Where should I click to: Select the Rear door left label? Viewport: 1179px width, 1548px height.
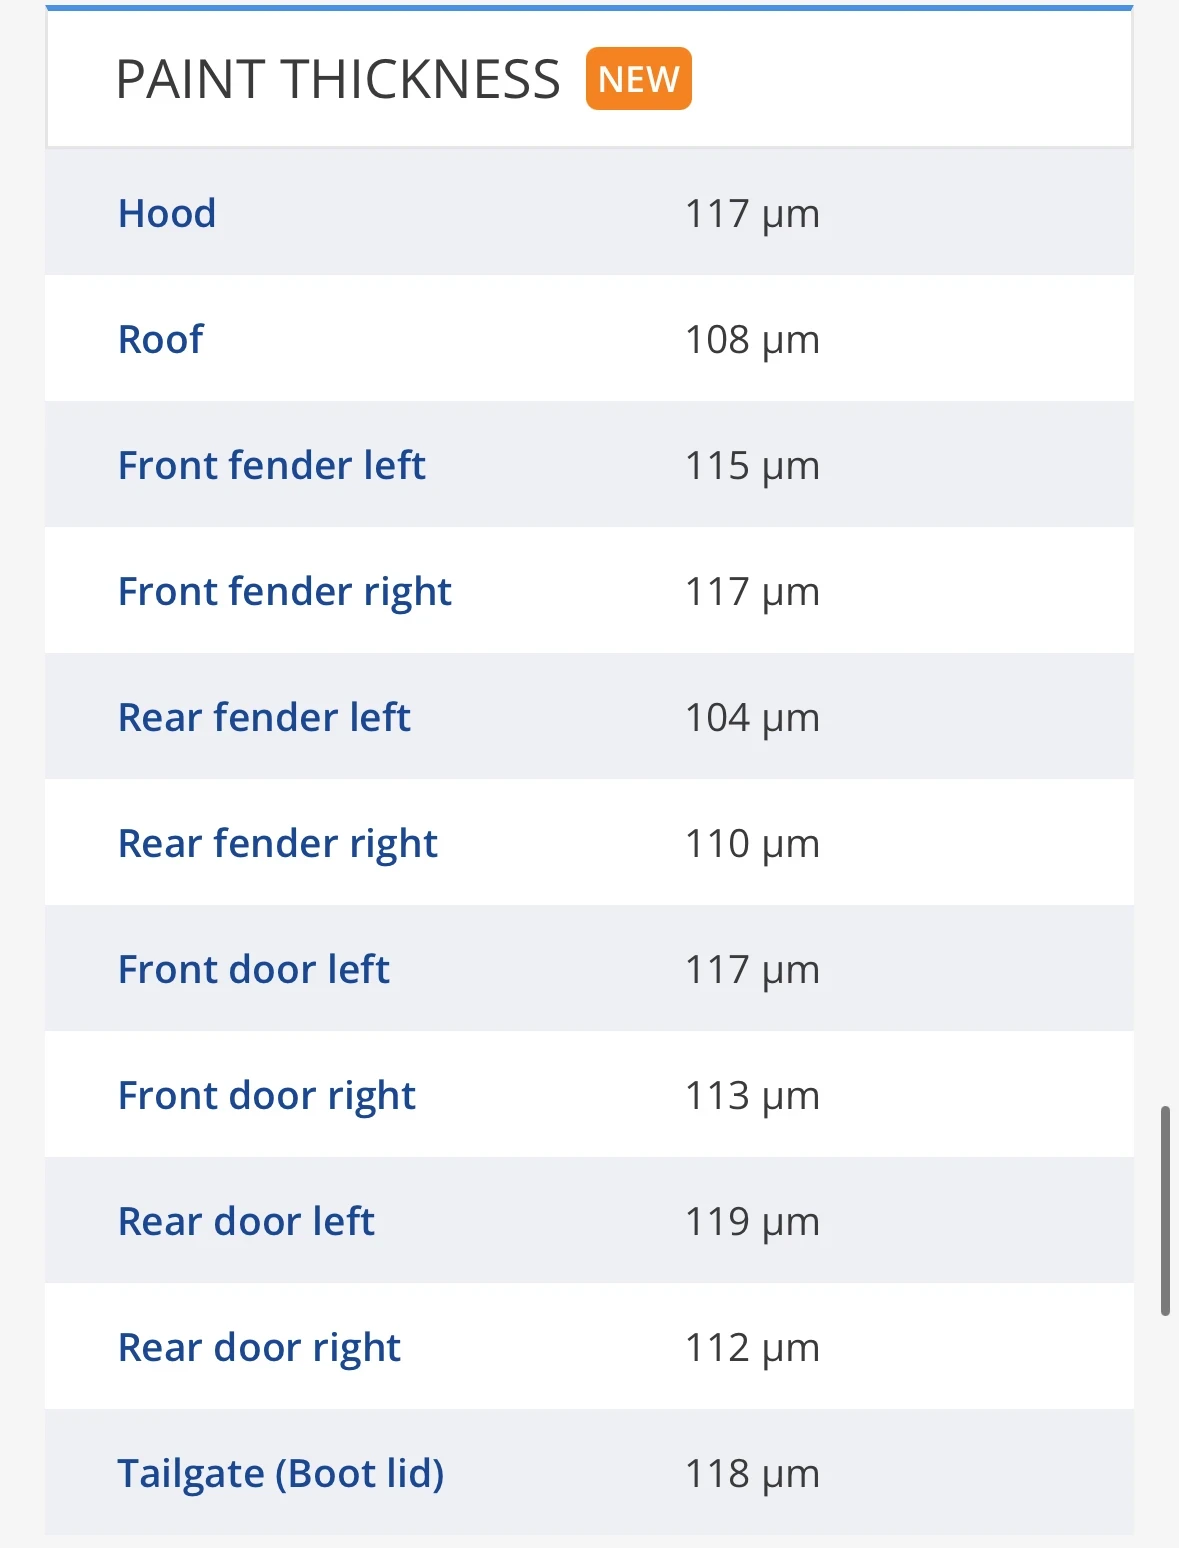[x=246, y=1221]
